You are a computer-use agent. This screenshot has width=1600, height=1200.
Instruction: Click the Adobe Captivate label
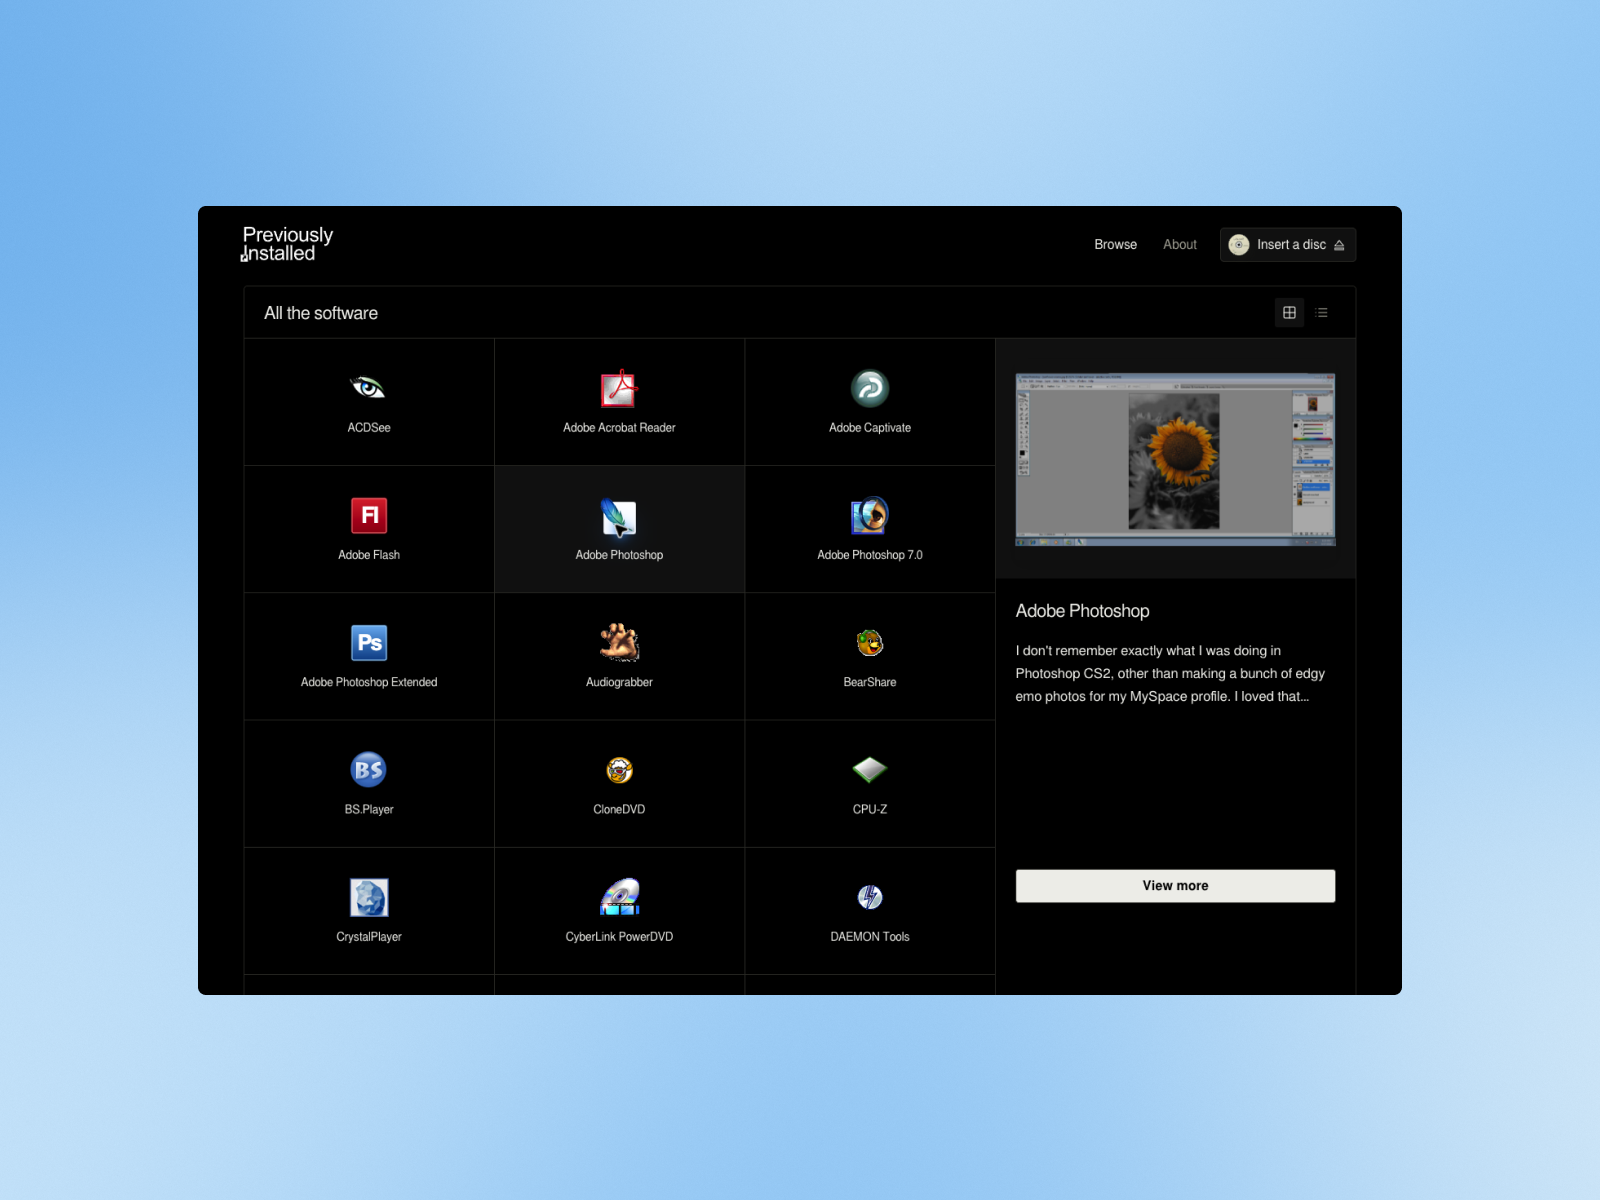pos(870,428)
